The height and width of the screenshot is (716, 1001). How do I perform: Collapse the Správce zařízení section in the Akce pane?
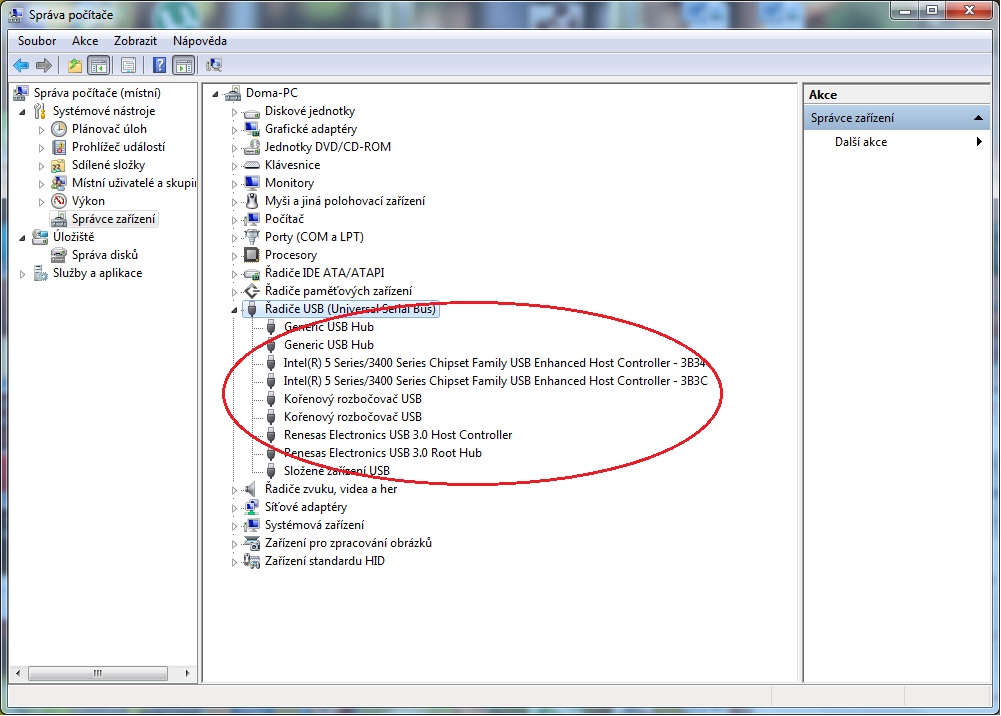[980, 118]
